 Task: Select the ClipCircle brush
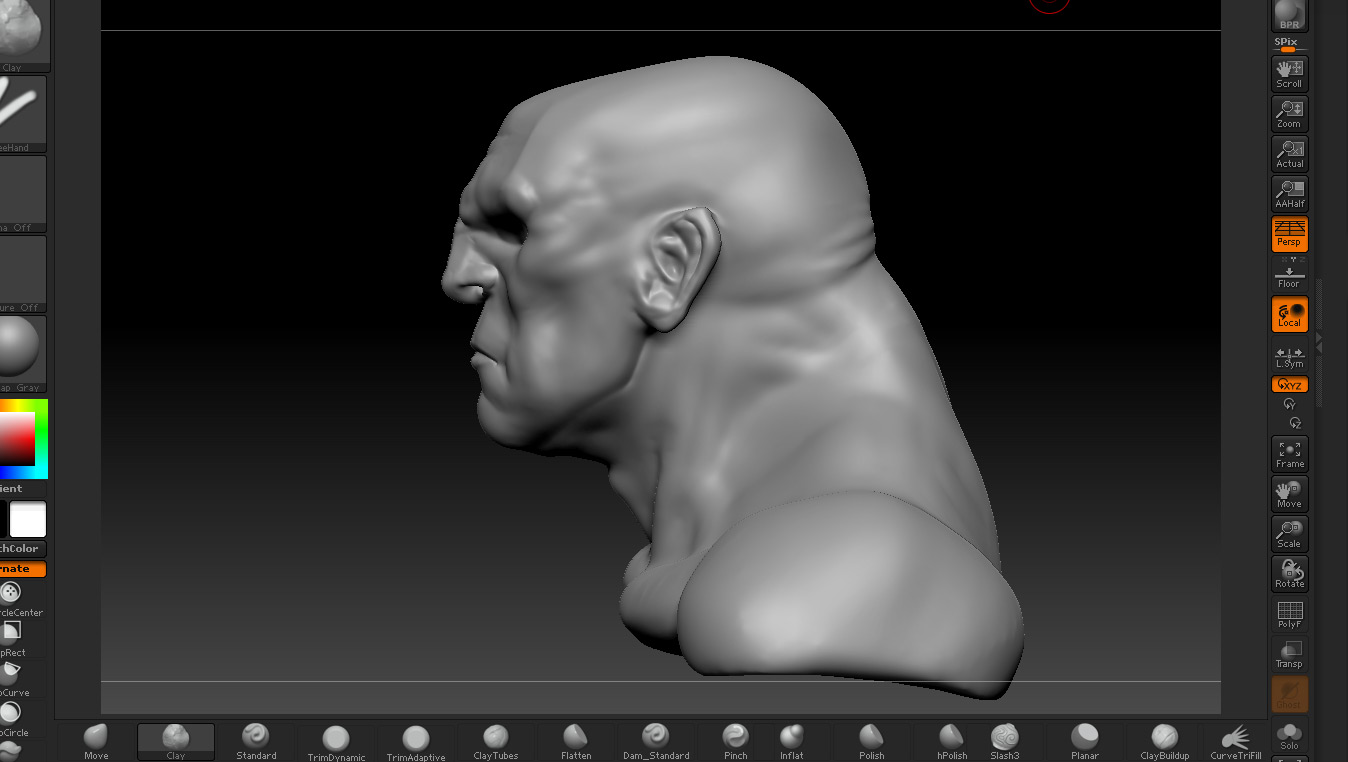coord(12,719)
